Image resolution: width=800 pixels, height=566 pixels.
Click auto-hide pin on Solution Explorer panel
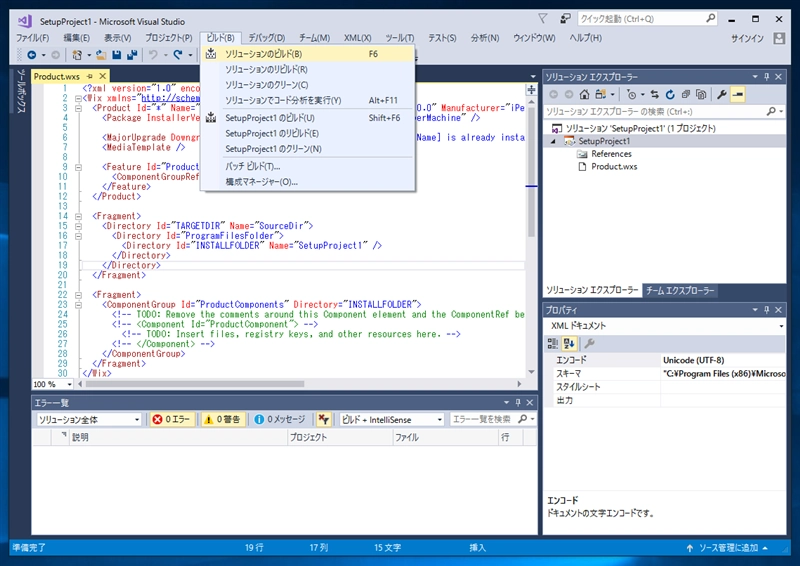766,77
